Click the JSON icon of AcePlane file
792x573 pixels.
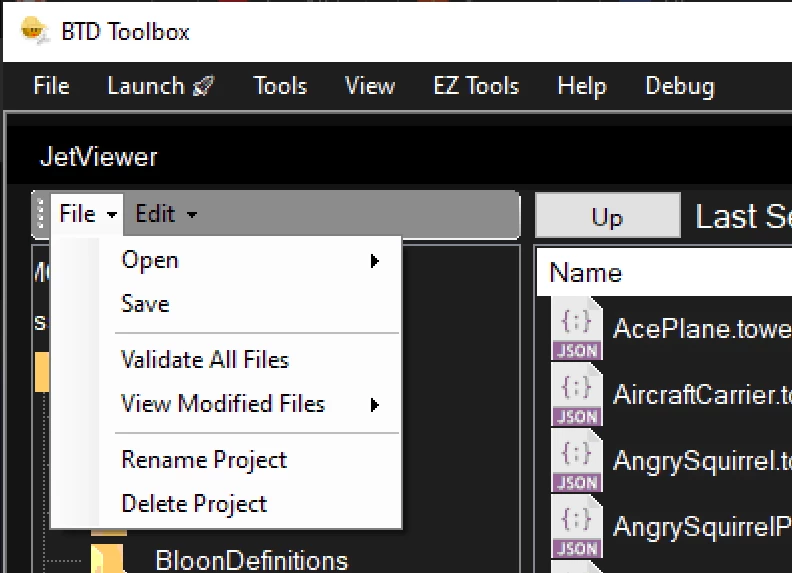(577, 328)
